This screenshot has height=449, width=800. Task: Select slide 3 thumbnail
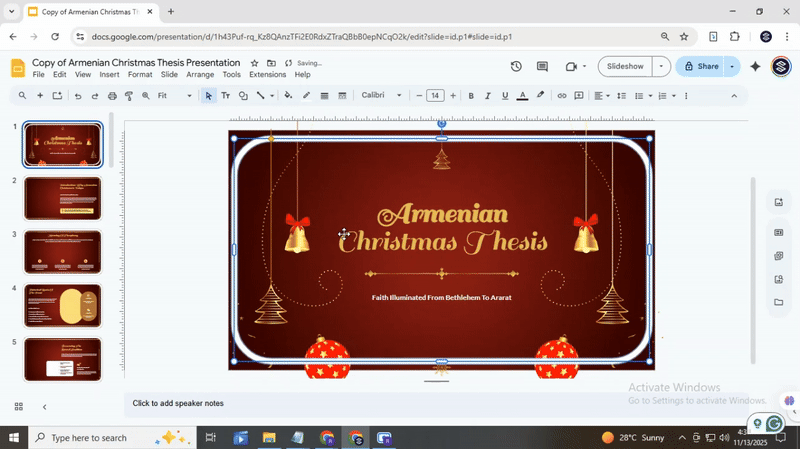point(62,252)
